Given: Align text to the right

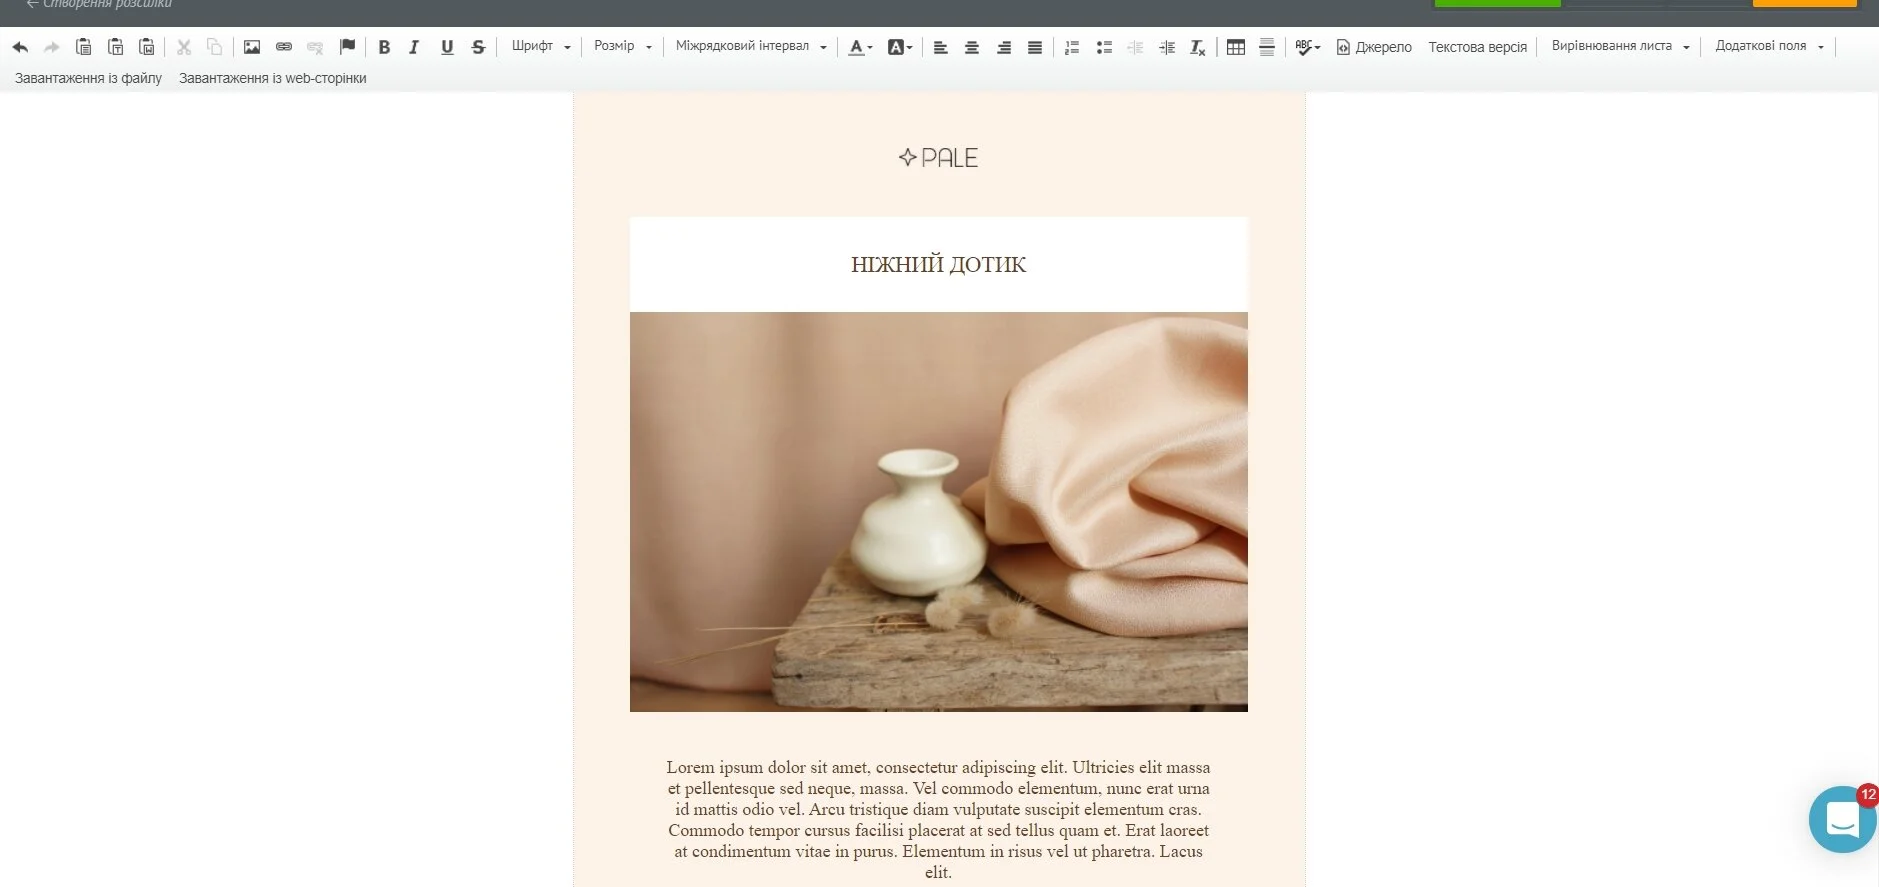Looking at the screenshot, I should 1004,47.
